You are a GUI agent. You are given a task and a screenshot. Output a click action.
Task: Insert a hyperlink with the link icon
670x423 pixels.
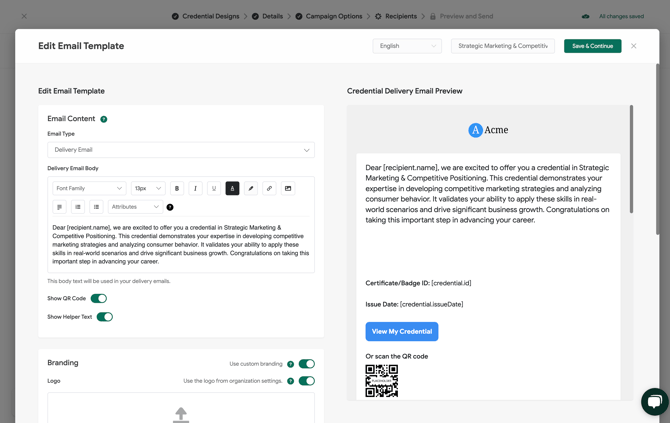click(269, 188)
